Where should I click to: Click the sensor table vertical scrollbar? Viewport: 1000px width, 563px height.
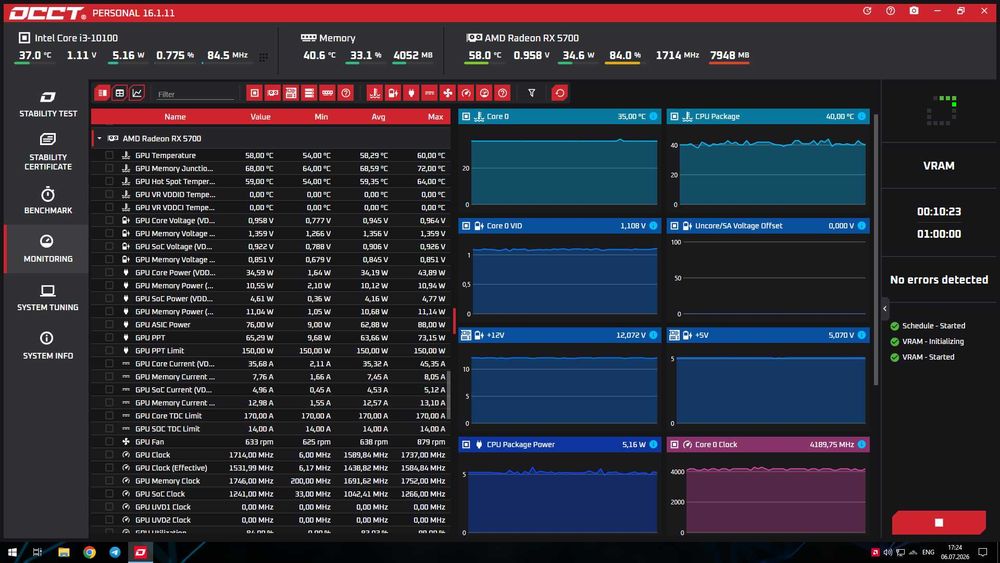[448, 395]
